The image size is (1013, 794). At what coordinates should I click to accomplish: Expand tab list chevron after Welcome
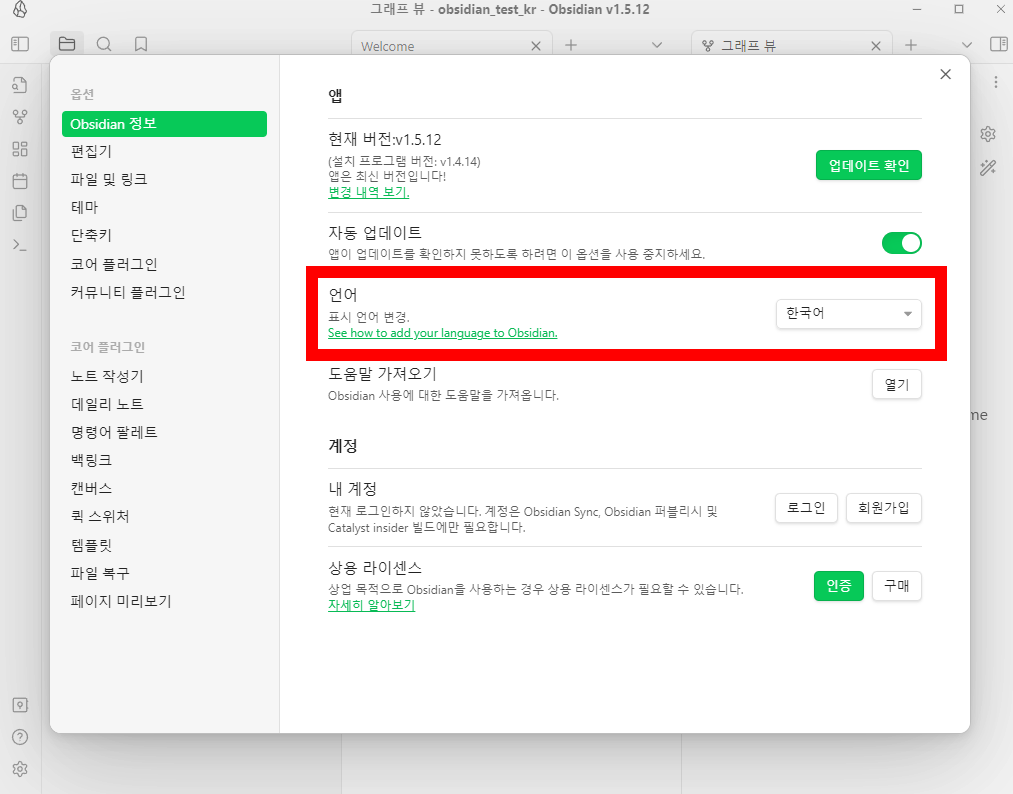click(657, 45)
